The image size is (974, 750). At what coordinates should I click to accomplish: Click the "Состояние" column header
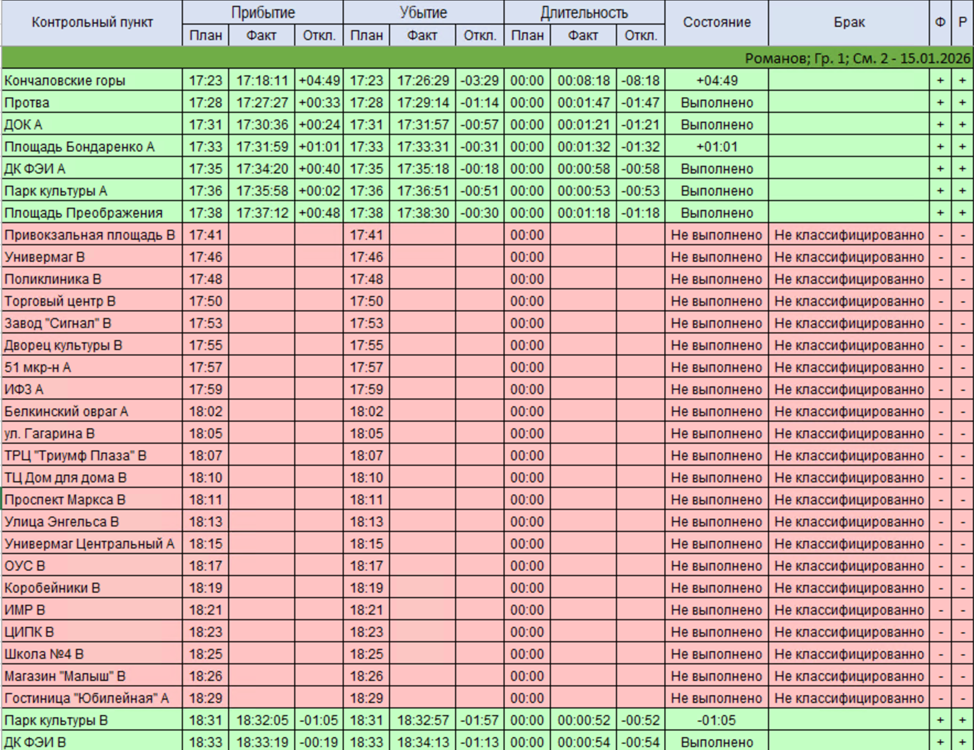(x=716, y=23)
